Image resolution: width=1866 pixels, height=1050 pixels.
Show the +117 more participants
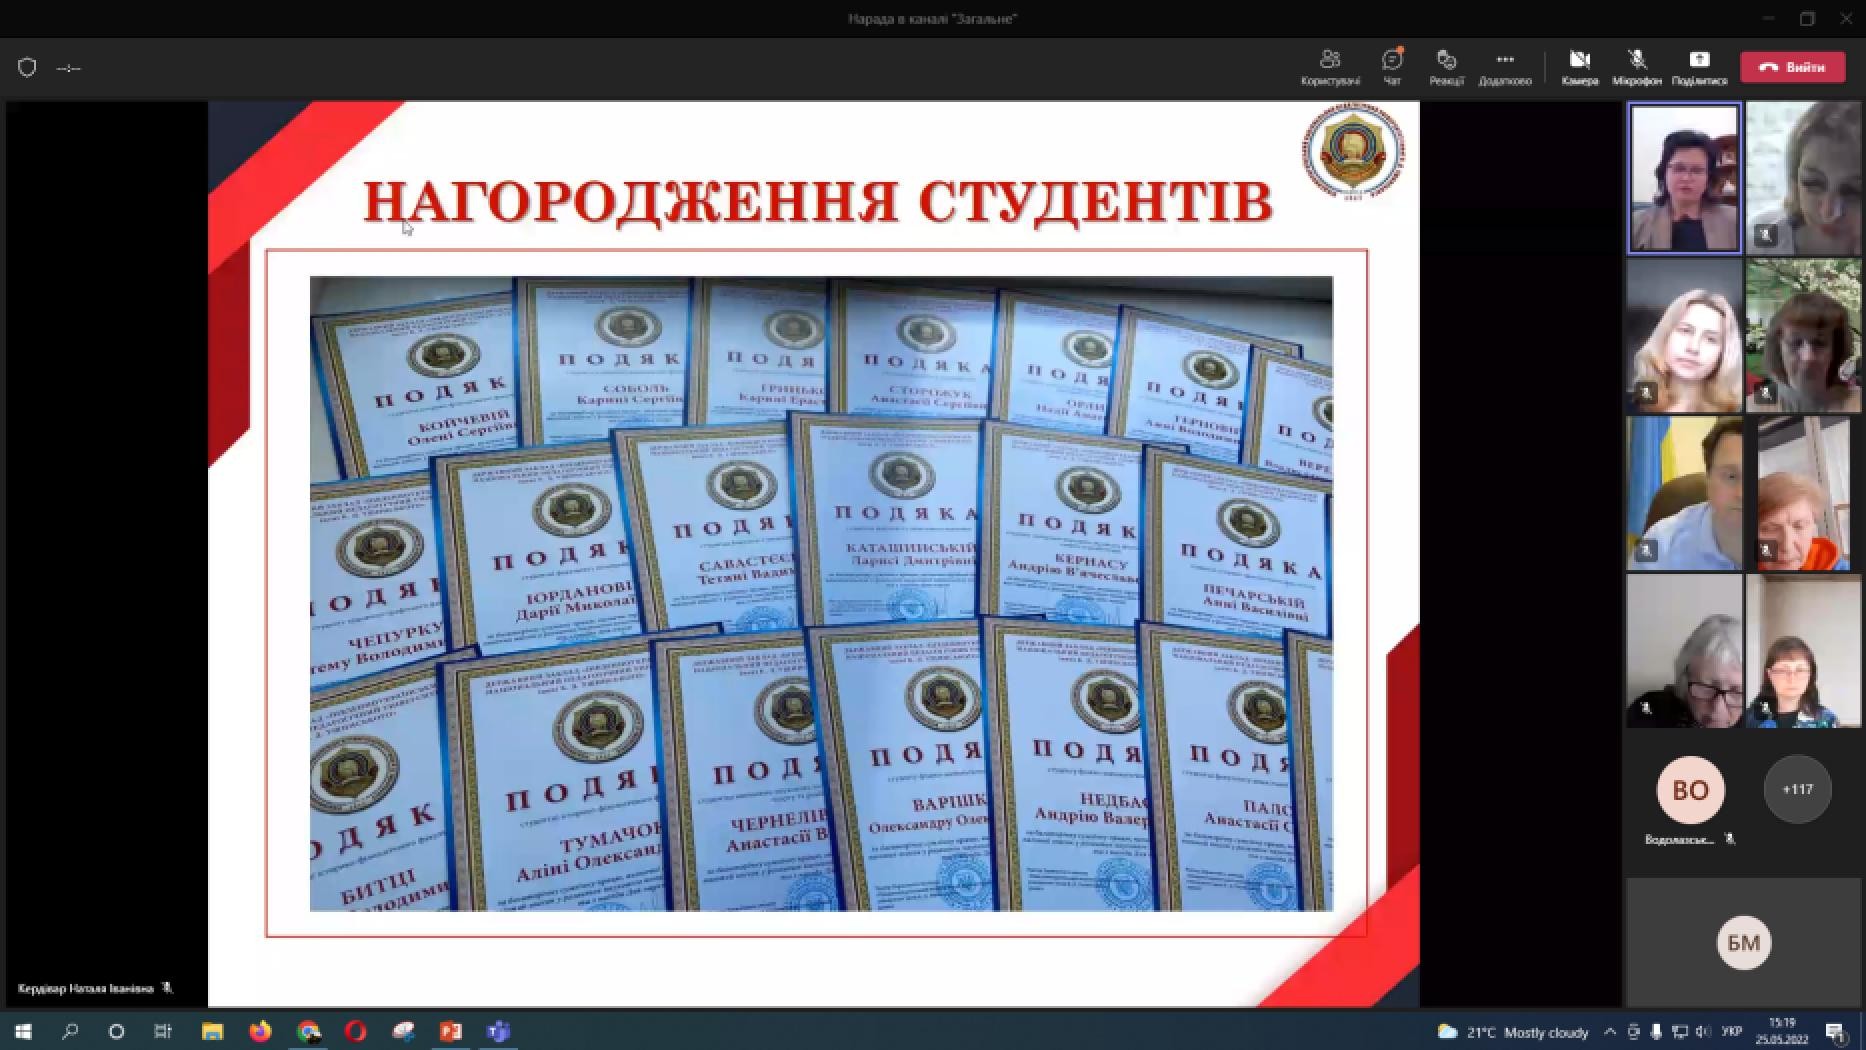(1797, 789)
